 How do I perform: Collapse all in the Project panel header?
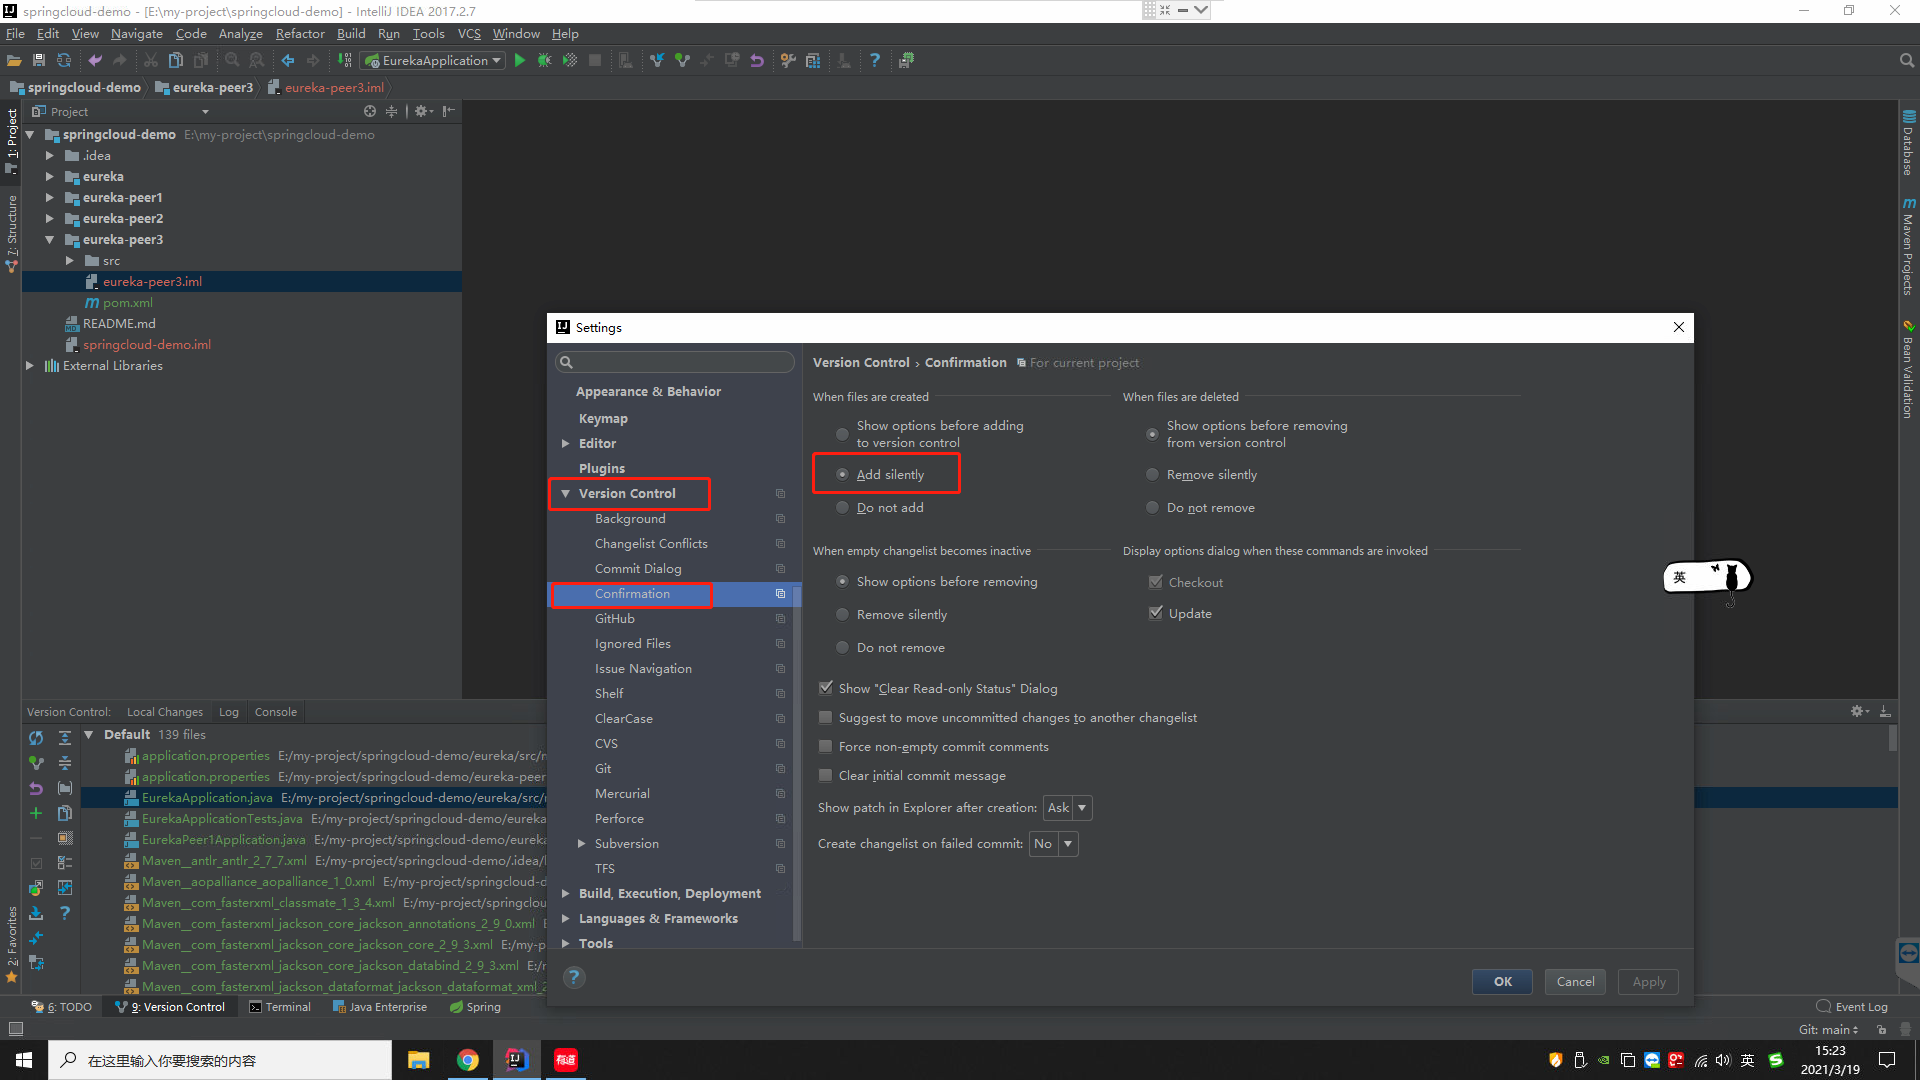click(x=391, y=111)
